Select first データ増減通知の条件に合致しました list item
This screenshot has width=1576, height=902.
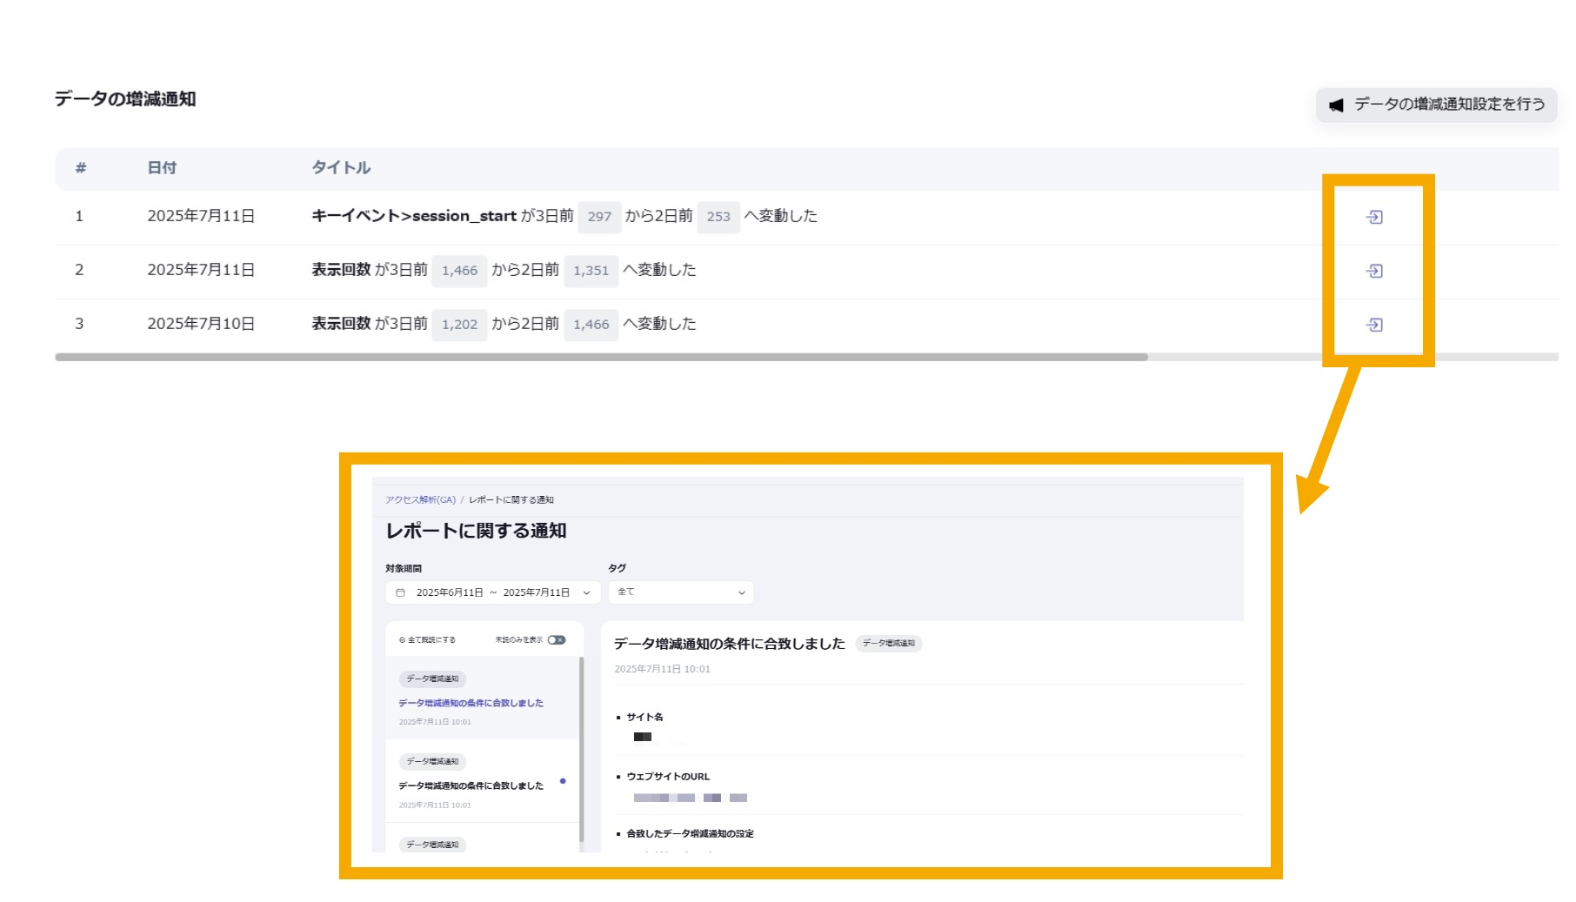point(471,703)
